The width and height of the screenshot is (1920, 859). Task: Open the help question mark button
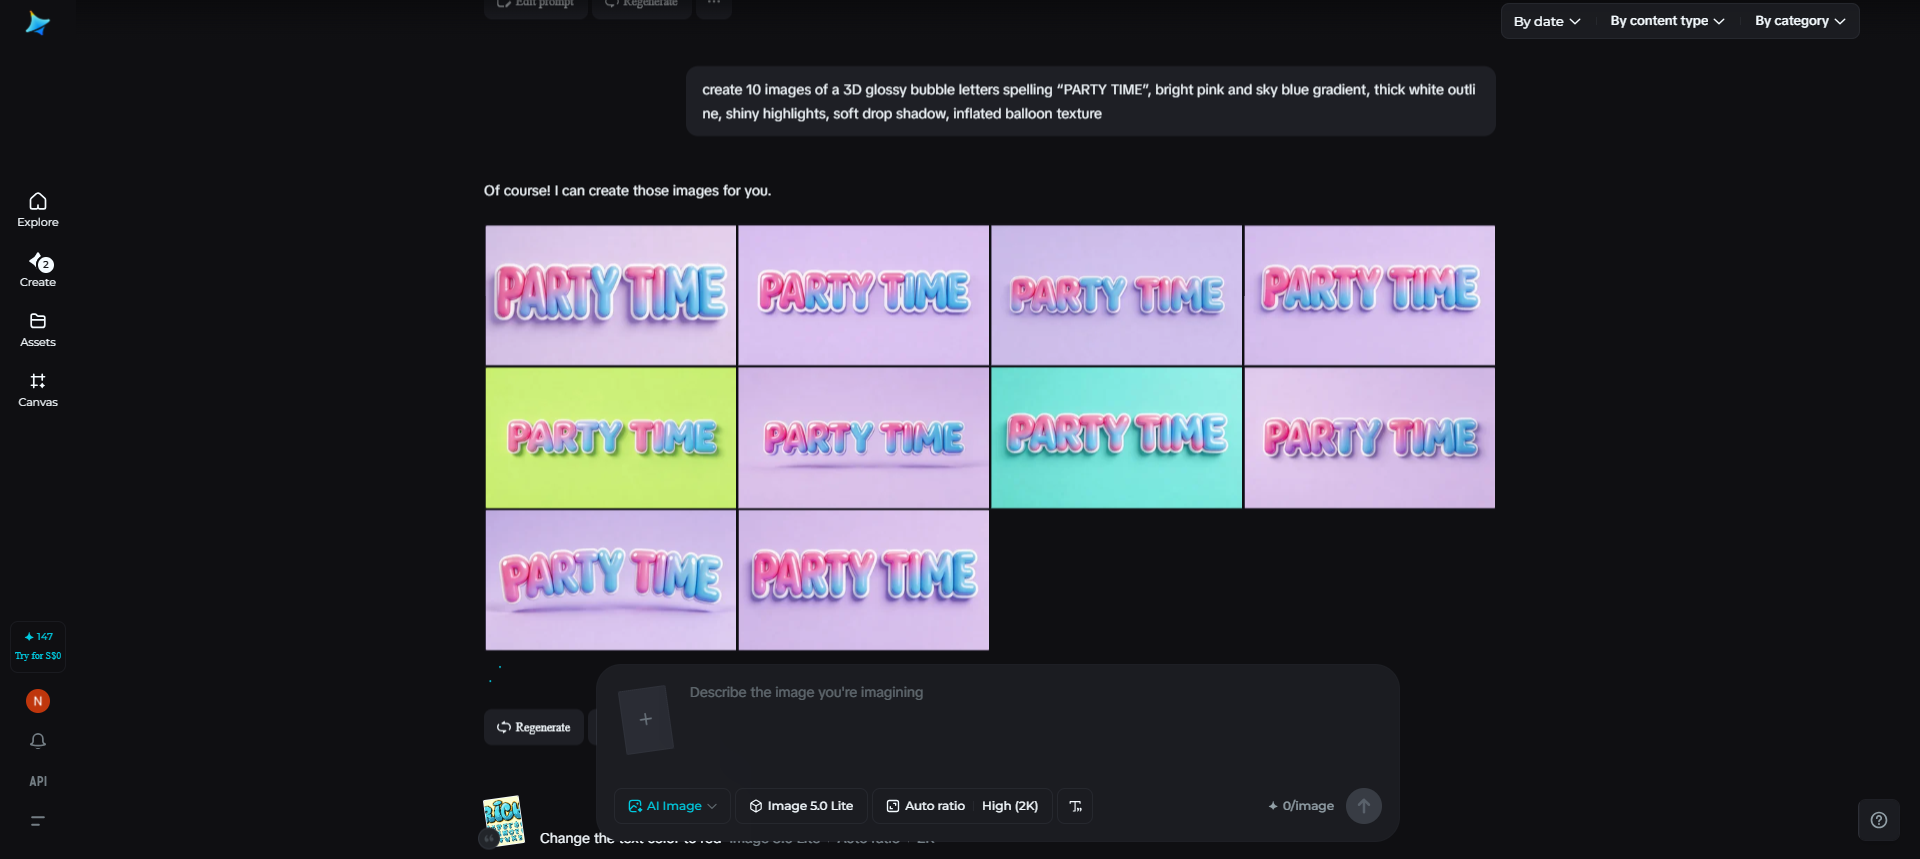pyautogui.click(x=1879, y=820)
